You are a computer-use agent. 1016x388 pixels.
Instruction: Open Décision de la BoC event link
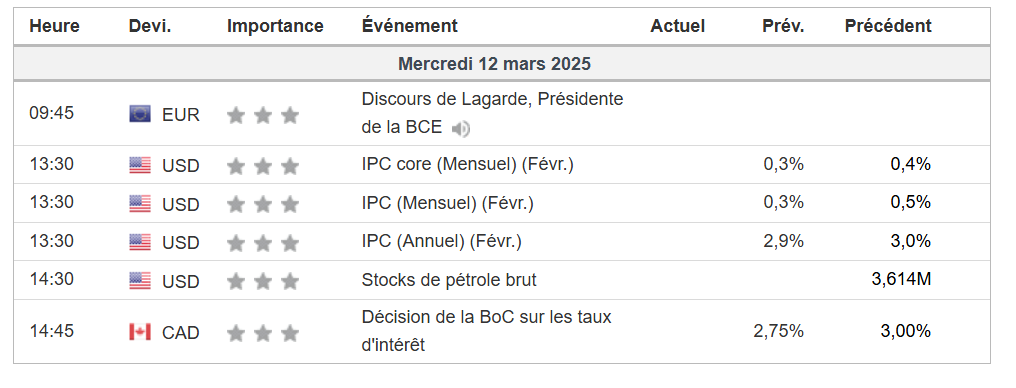(487, 331)
